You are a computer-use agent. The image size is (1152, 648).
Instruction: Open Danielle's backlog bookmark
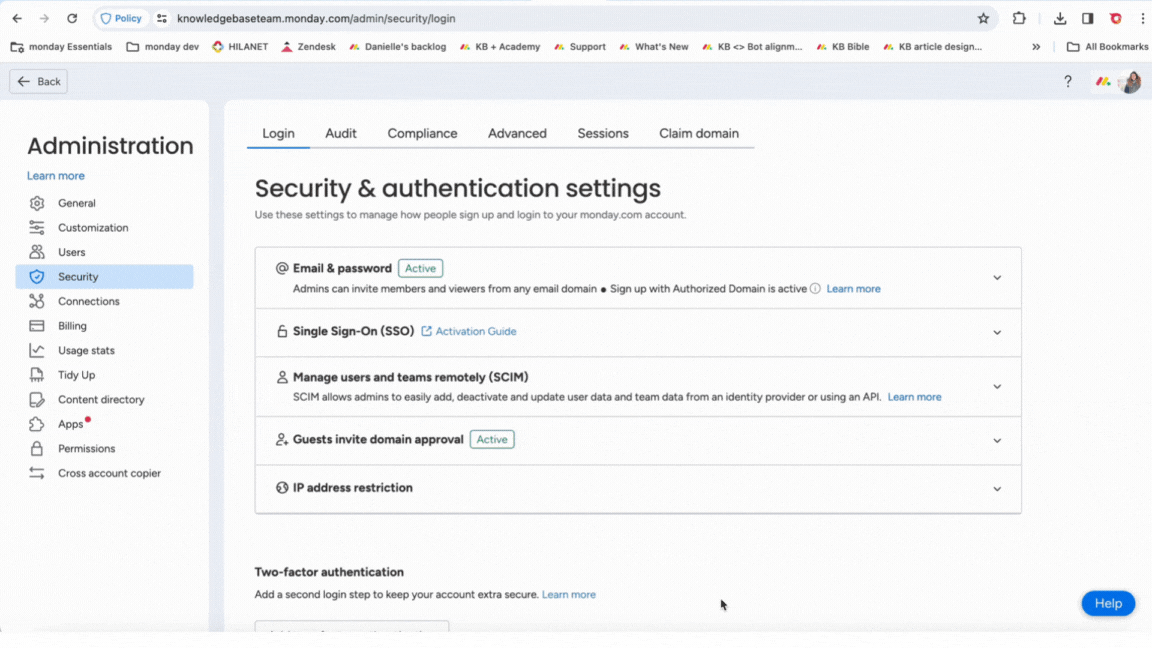pos(397,46)
